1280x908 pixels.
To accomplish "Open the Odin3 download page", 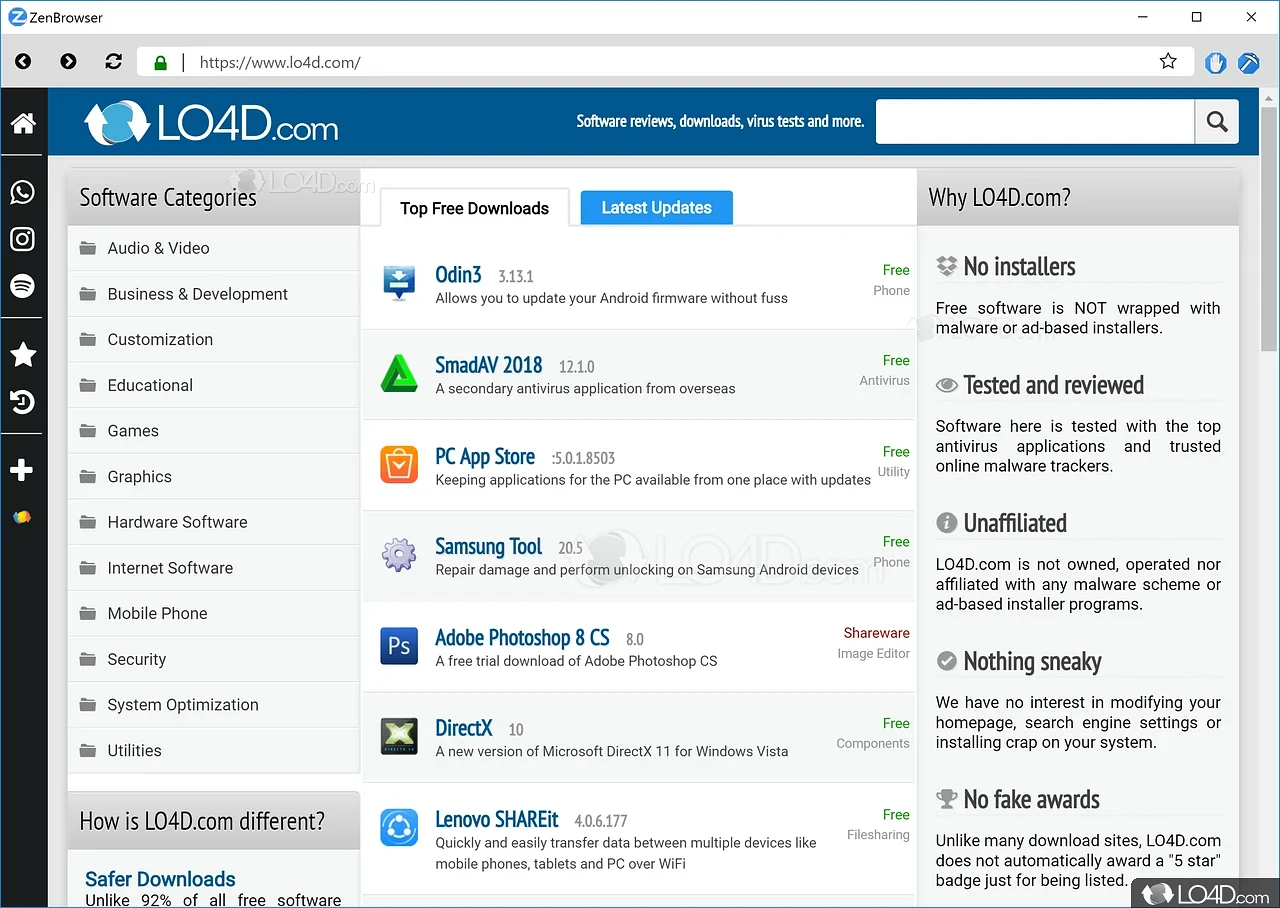I will click(458, 273).
